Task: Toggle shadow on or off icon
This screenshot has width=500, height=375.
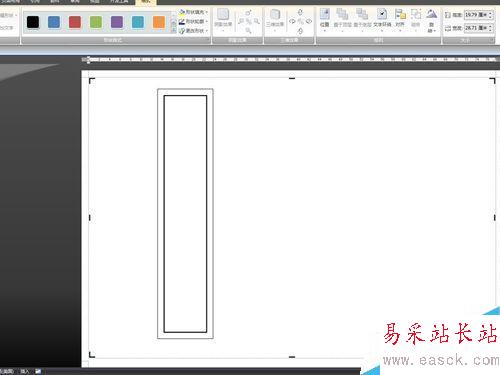Action: [249, 21]
